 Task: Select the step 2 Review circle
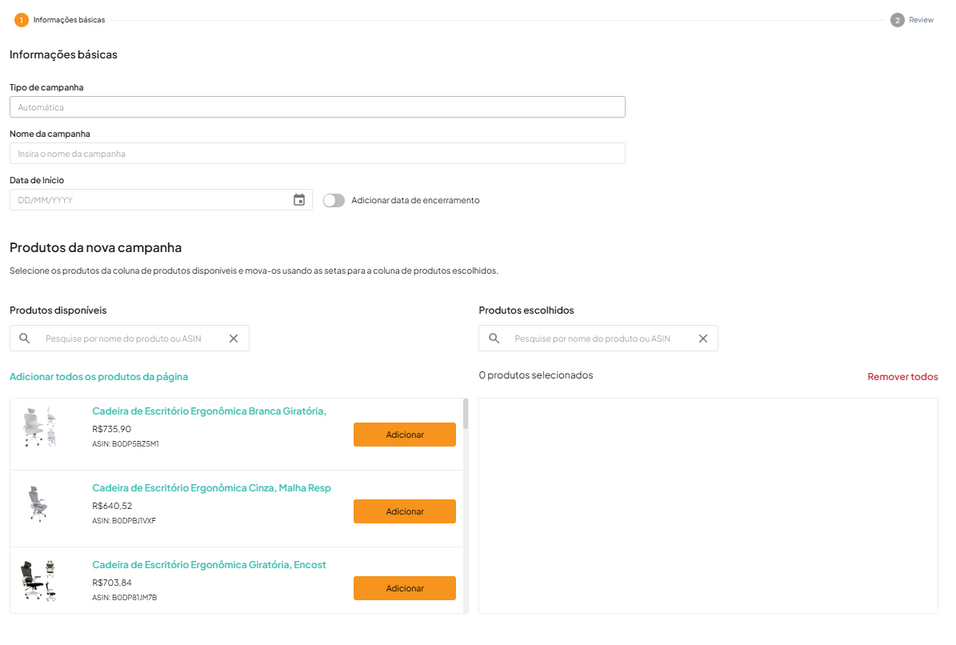(897, 18)
